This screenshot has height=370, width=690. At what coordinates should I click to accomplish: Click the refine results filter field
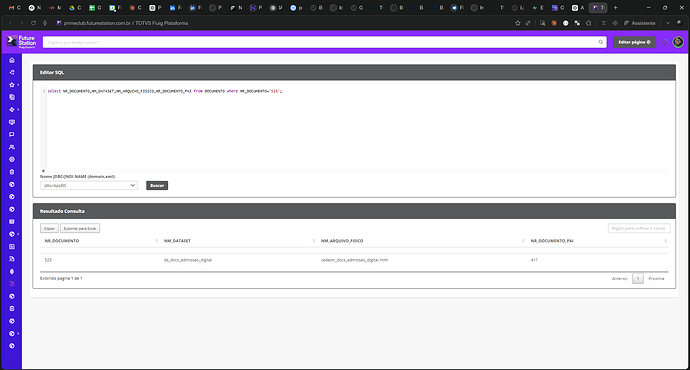click(639, 228)
